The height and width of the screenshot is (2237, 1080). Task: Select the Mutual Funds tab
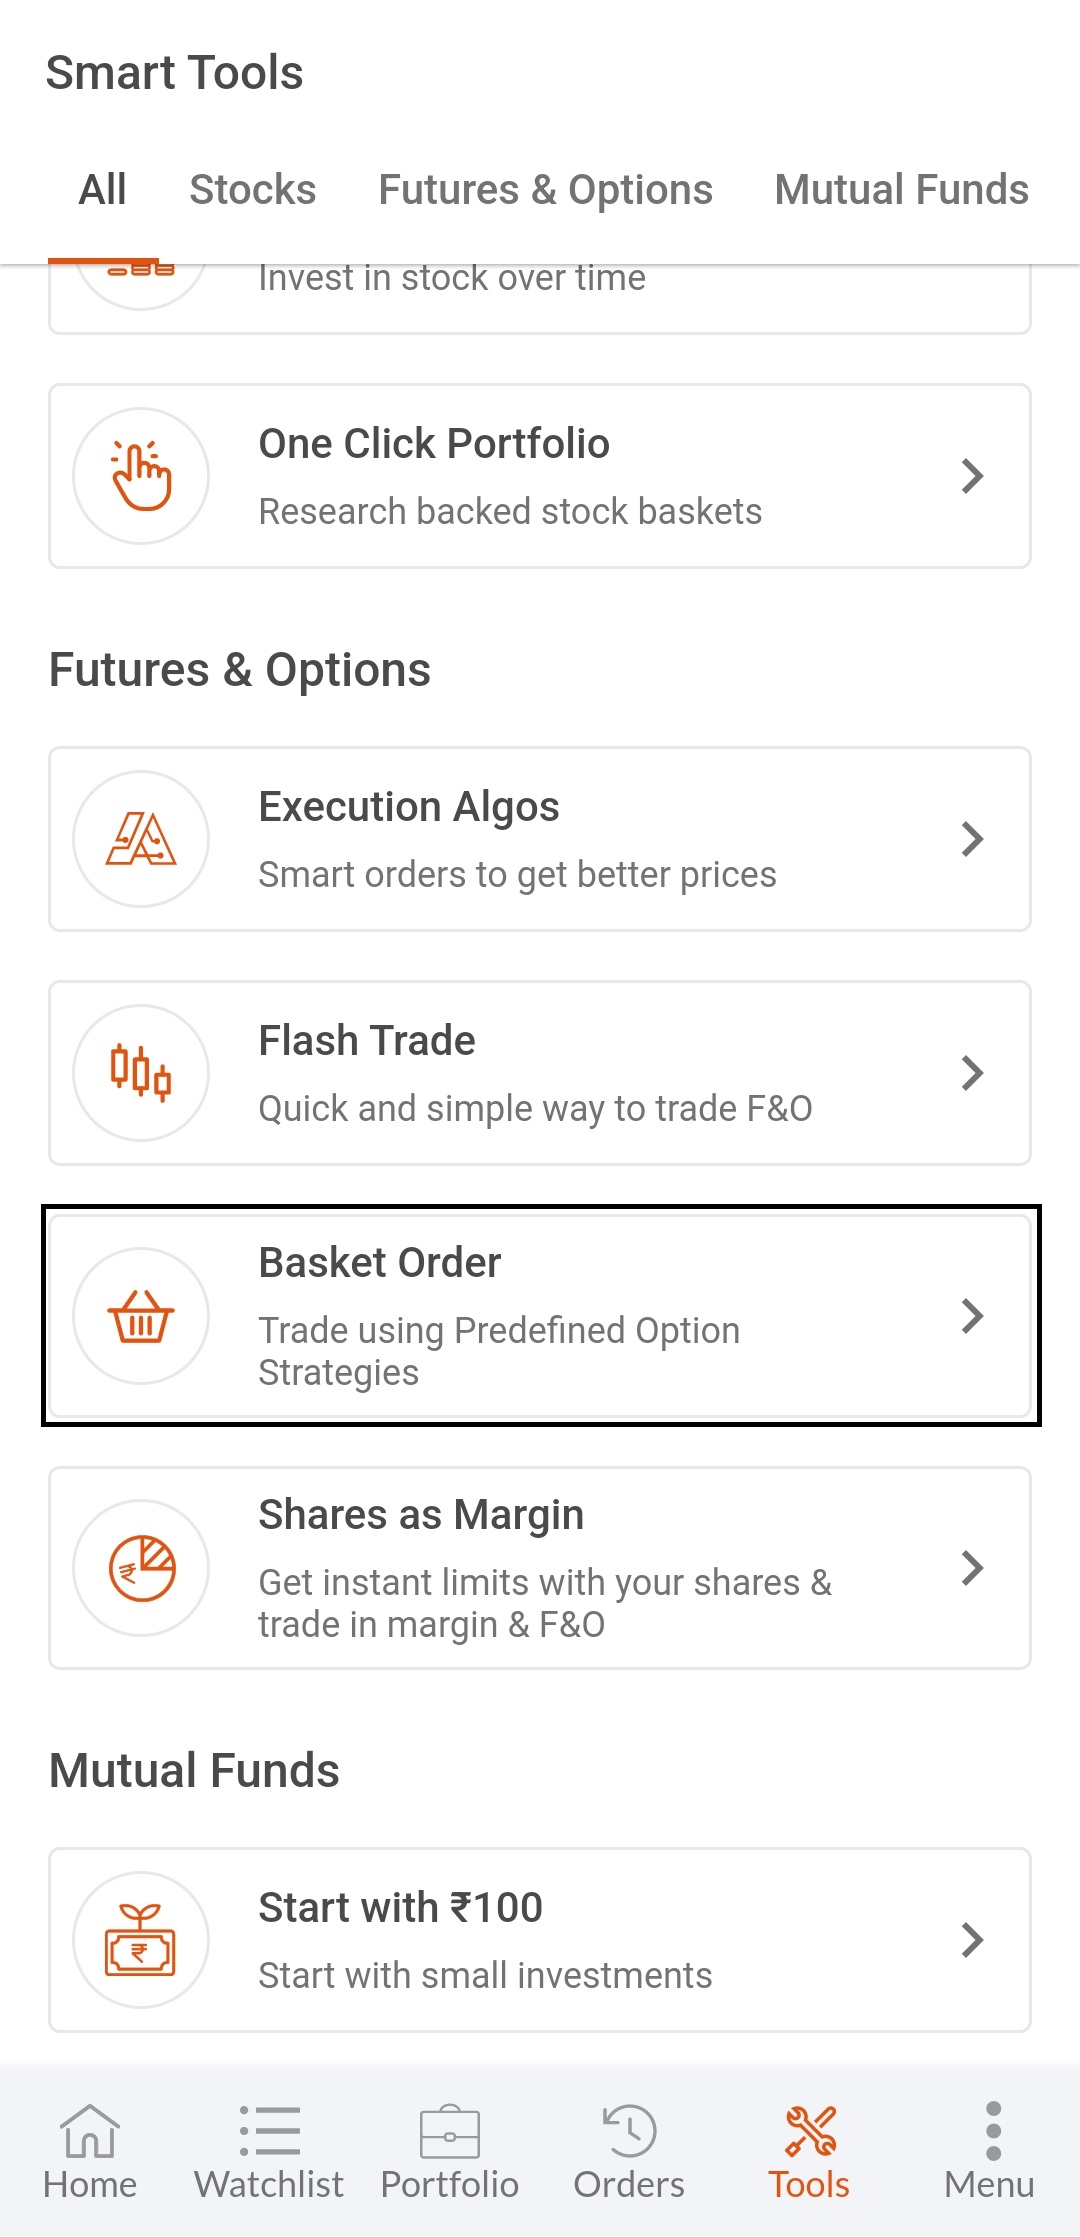(x=901, y=190)
